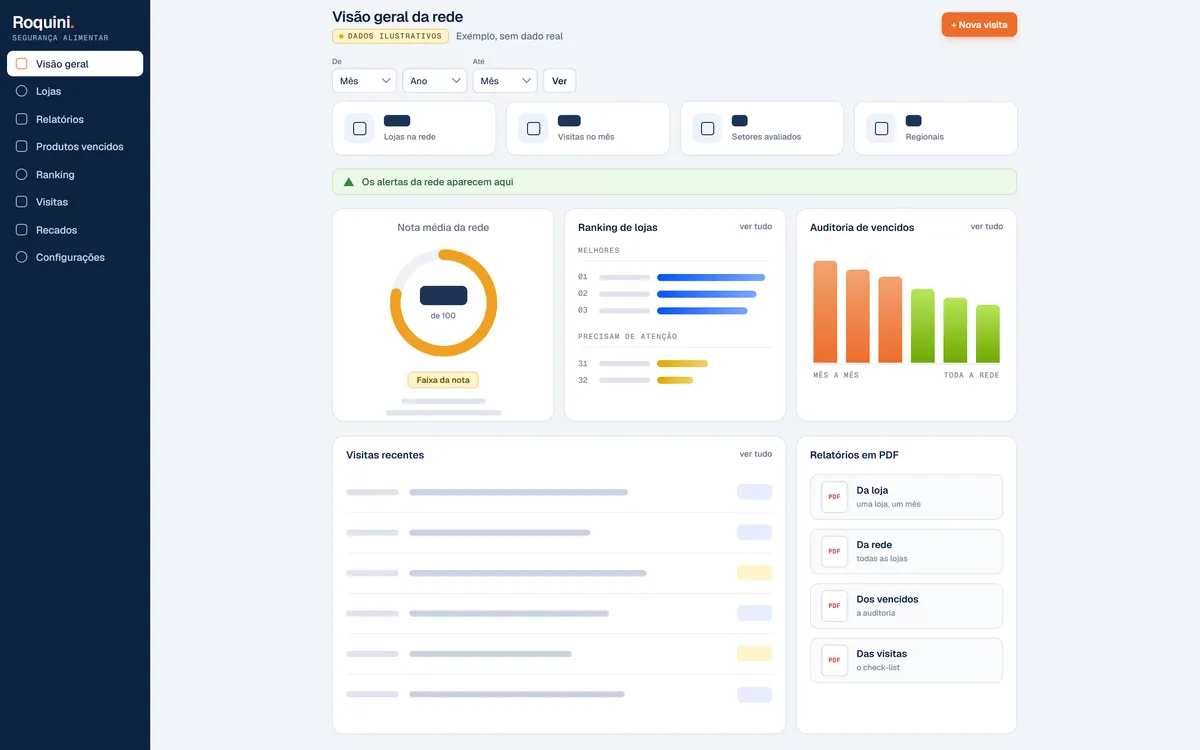Click the Setores avaliados card icon
Screen dimensions: 1200x750
(x=708, y=128)
